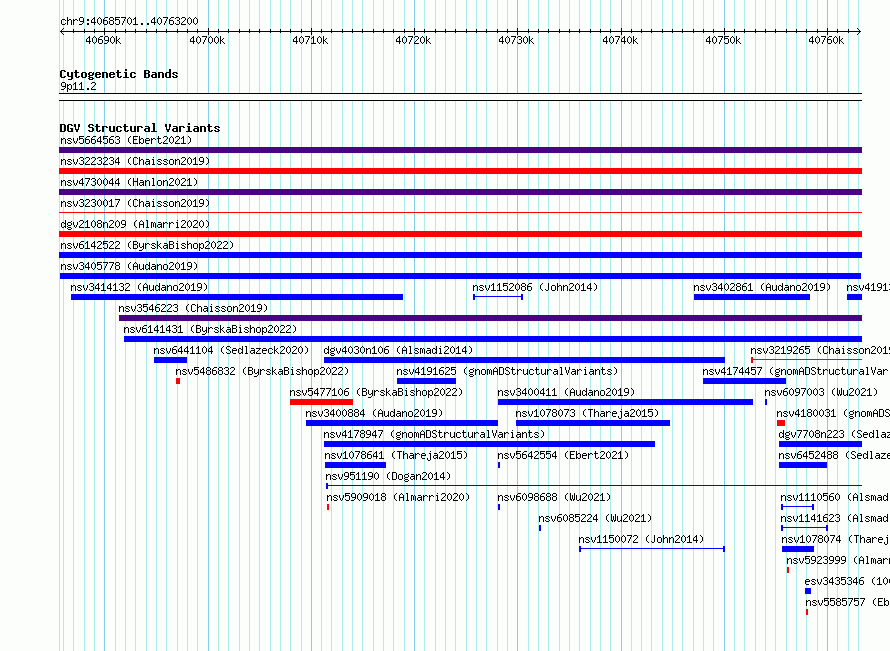Click the nsv951190 (Dogan2014) label
The image size is (890, 651).
point(388,476)
